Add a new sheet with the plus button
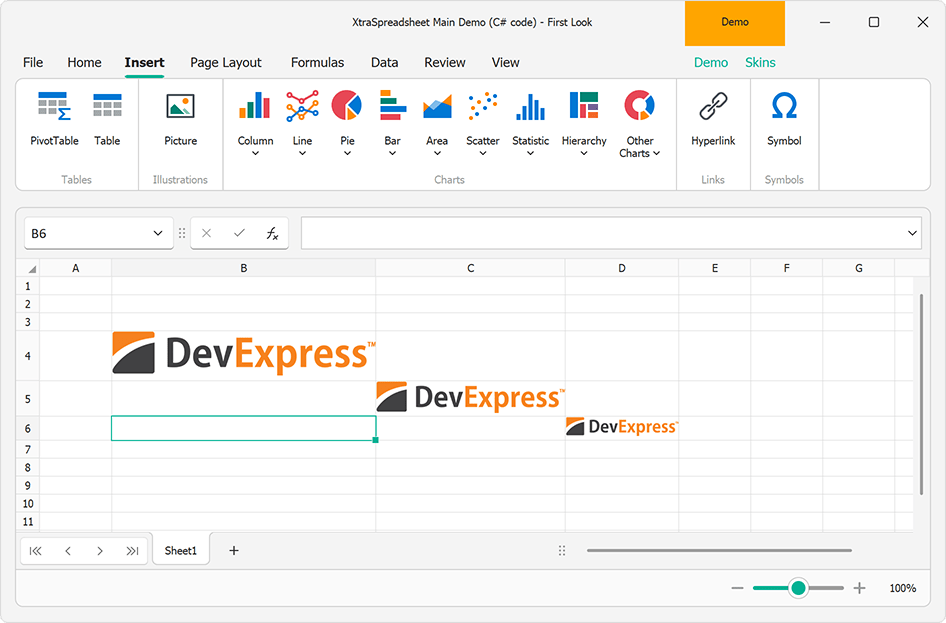This screenshot has width=946, height=623. click(233, 549)
